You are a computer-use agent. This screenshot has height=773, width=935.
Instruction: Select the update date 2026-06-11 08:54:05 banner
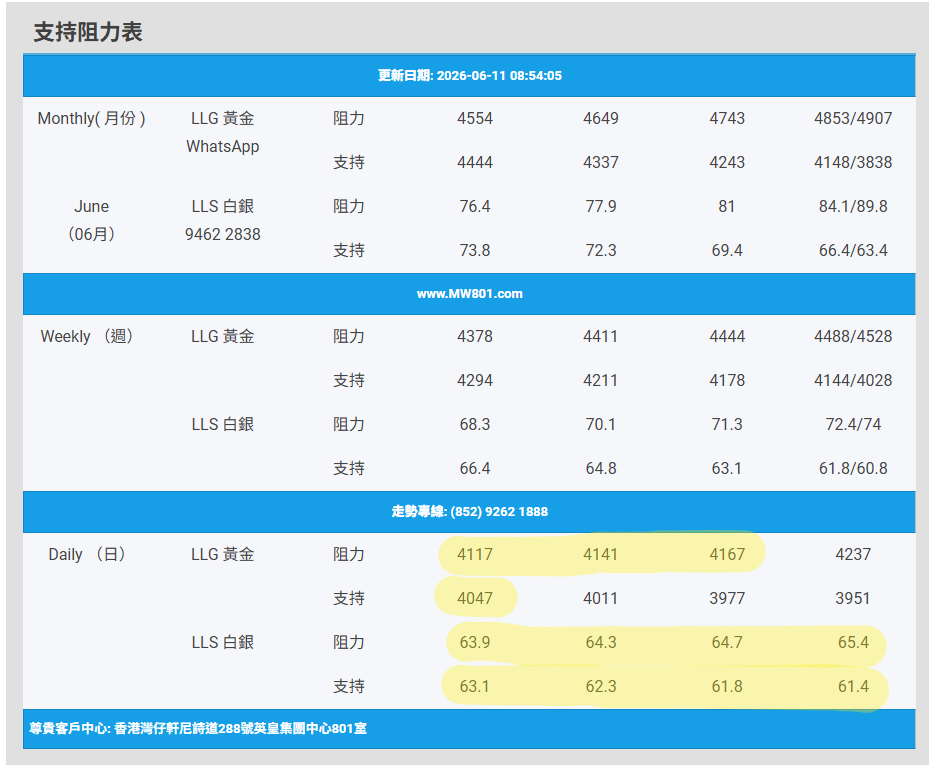pos(469,76)
